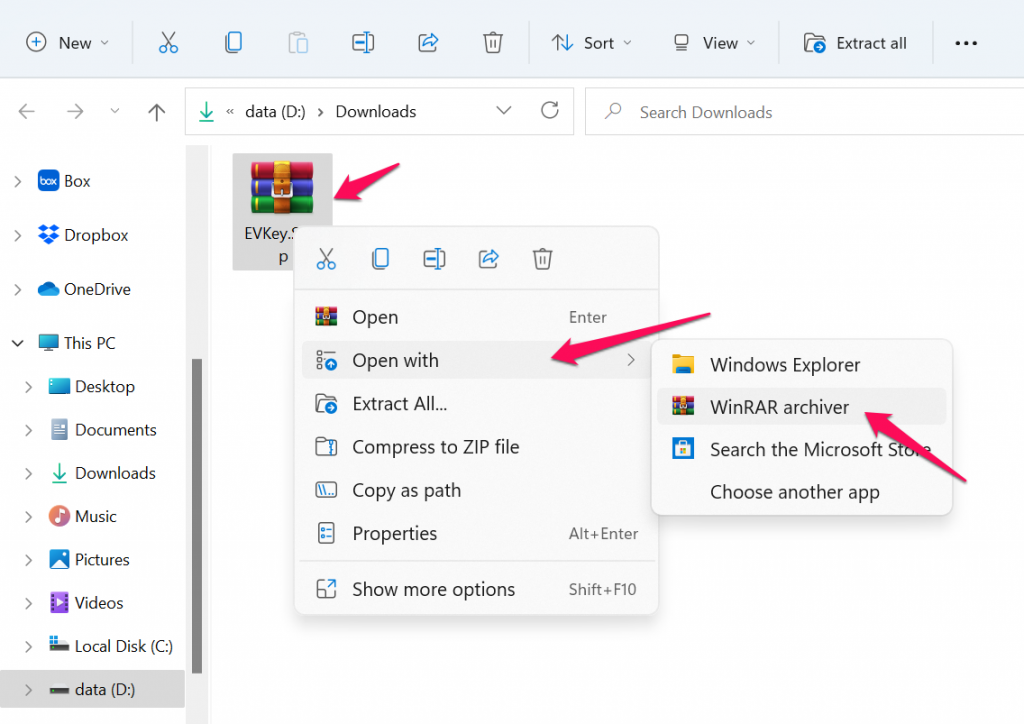Click the Delete icon in context menu
The image size is (1024, 724).
click(x=542, y=259)
